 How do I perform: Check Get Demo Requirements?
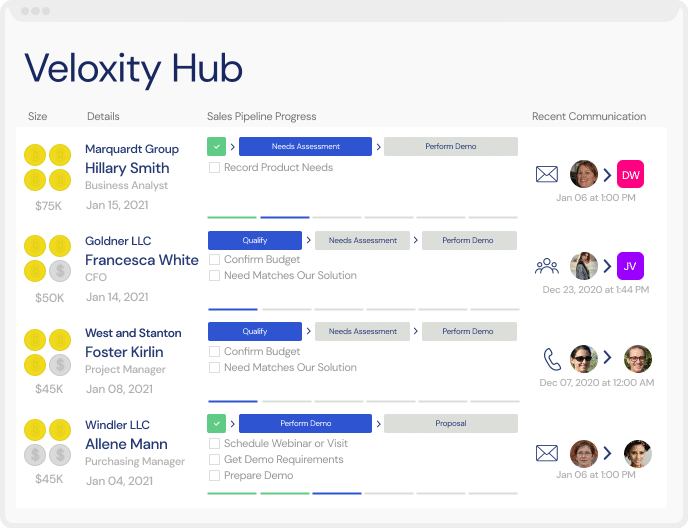coord(214,460)
